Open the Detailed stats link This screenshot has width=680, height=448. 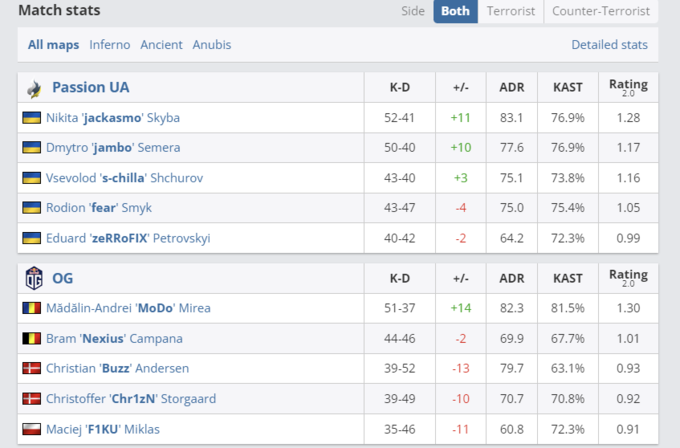pos(609,45)
